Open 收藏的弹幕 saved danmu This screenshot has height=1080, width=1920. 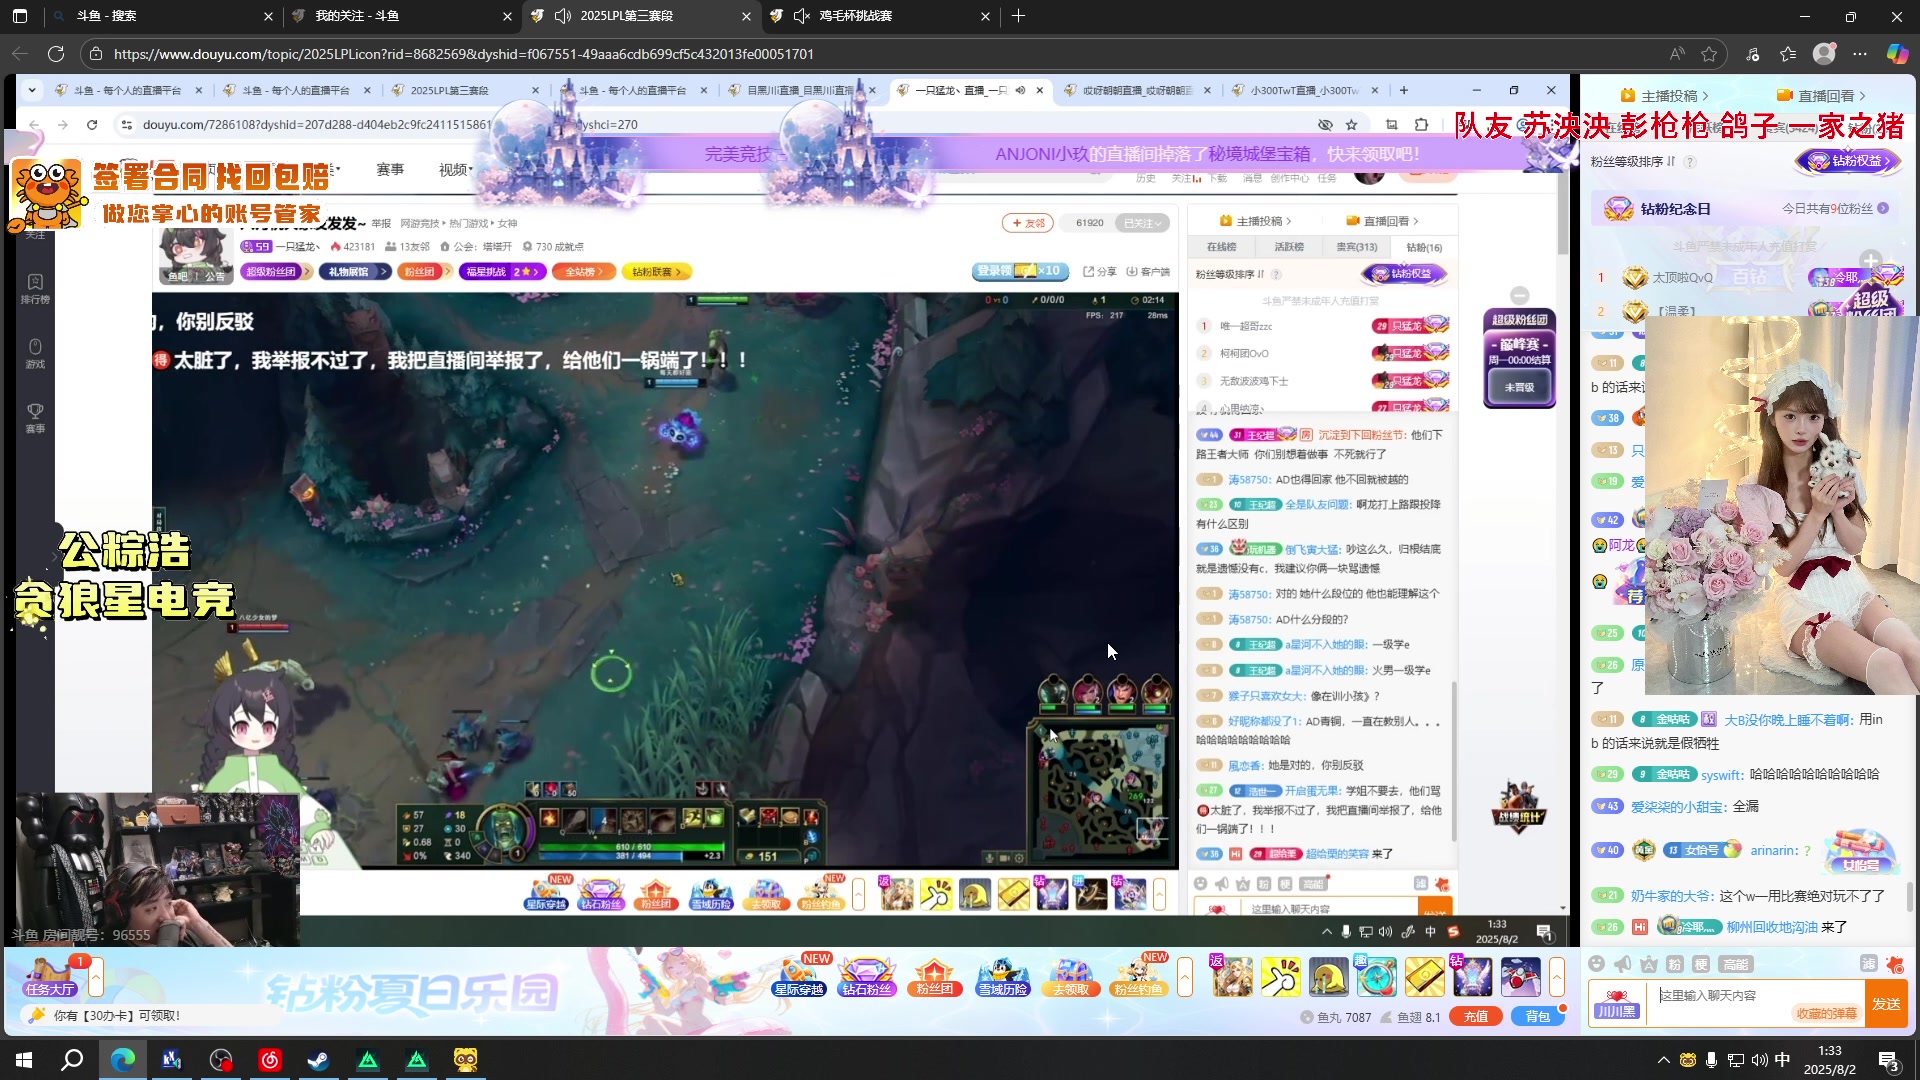coord(1826,1013)
